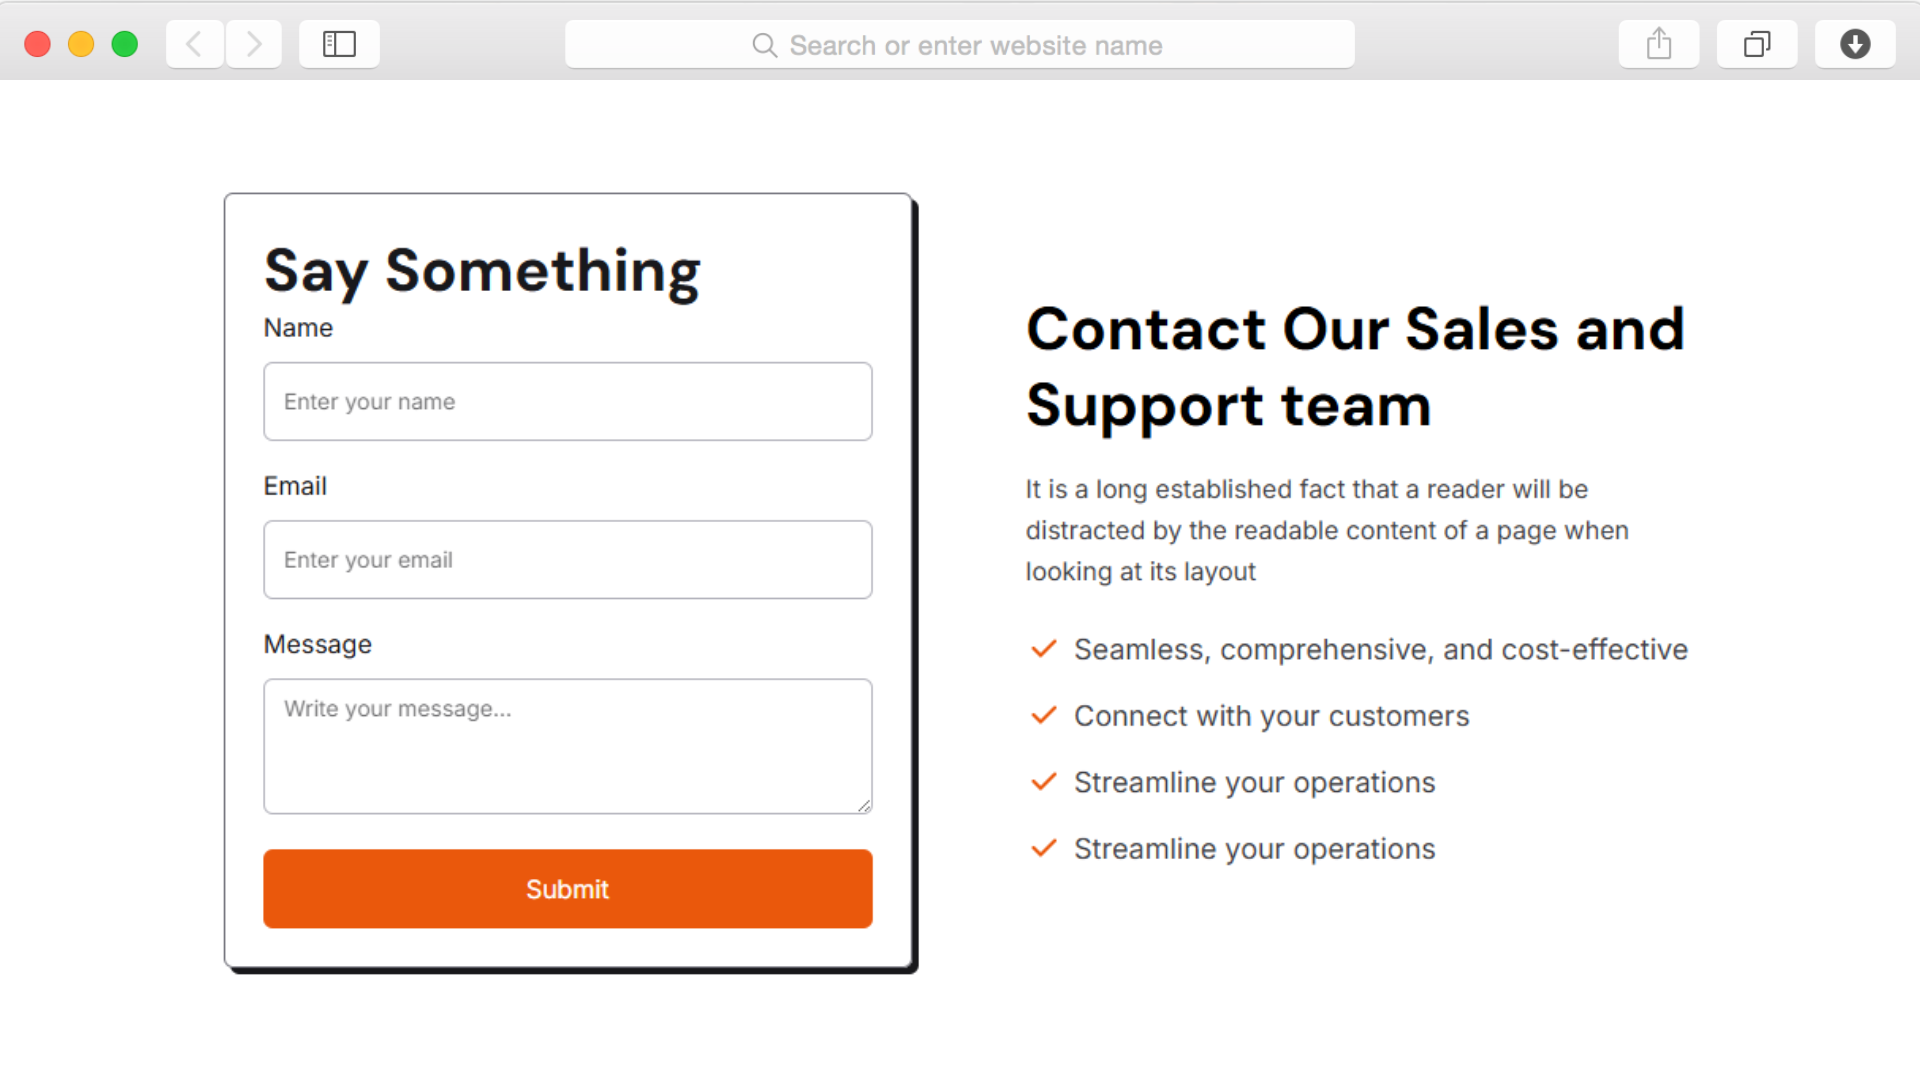Viewport: 1920px width, 1080px height.
Task: Click the browser back arrow button
Action: pos(194,44)
